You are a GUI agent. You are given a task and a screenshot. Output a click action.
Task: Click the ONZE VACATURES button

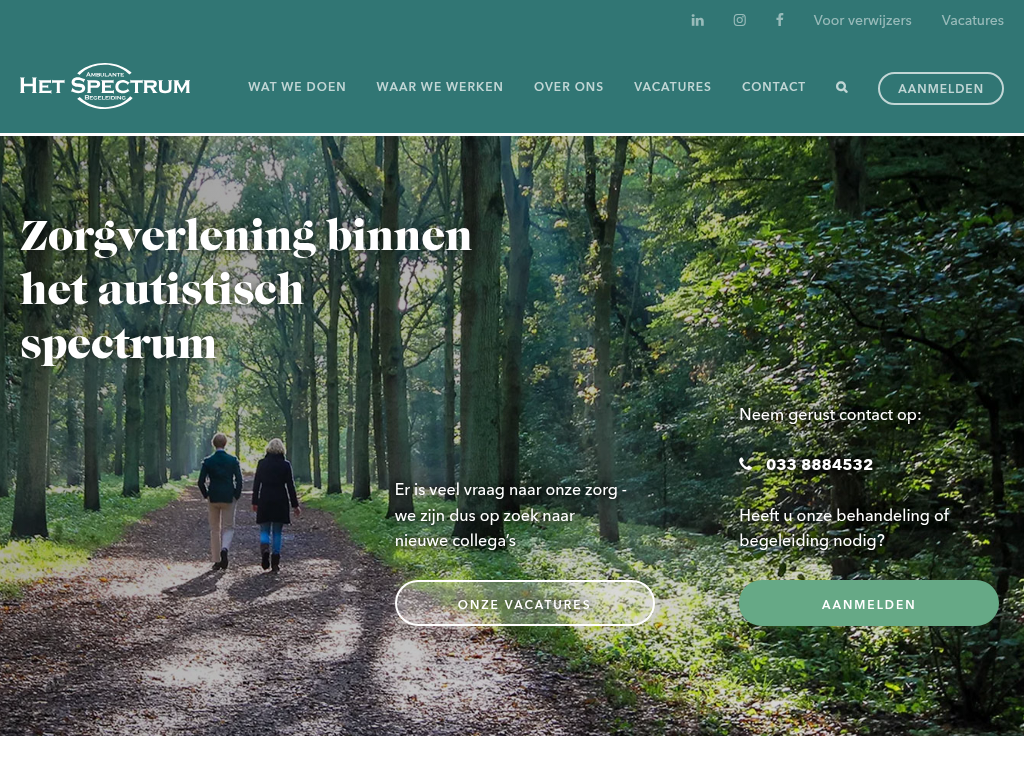click(x=524, y=603)
